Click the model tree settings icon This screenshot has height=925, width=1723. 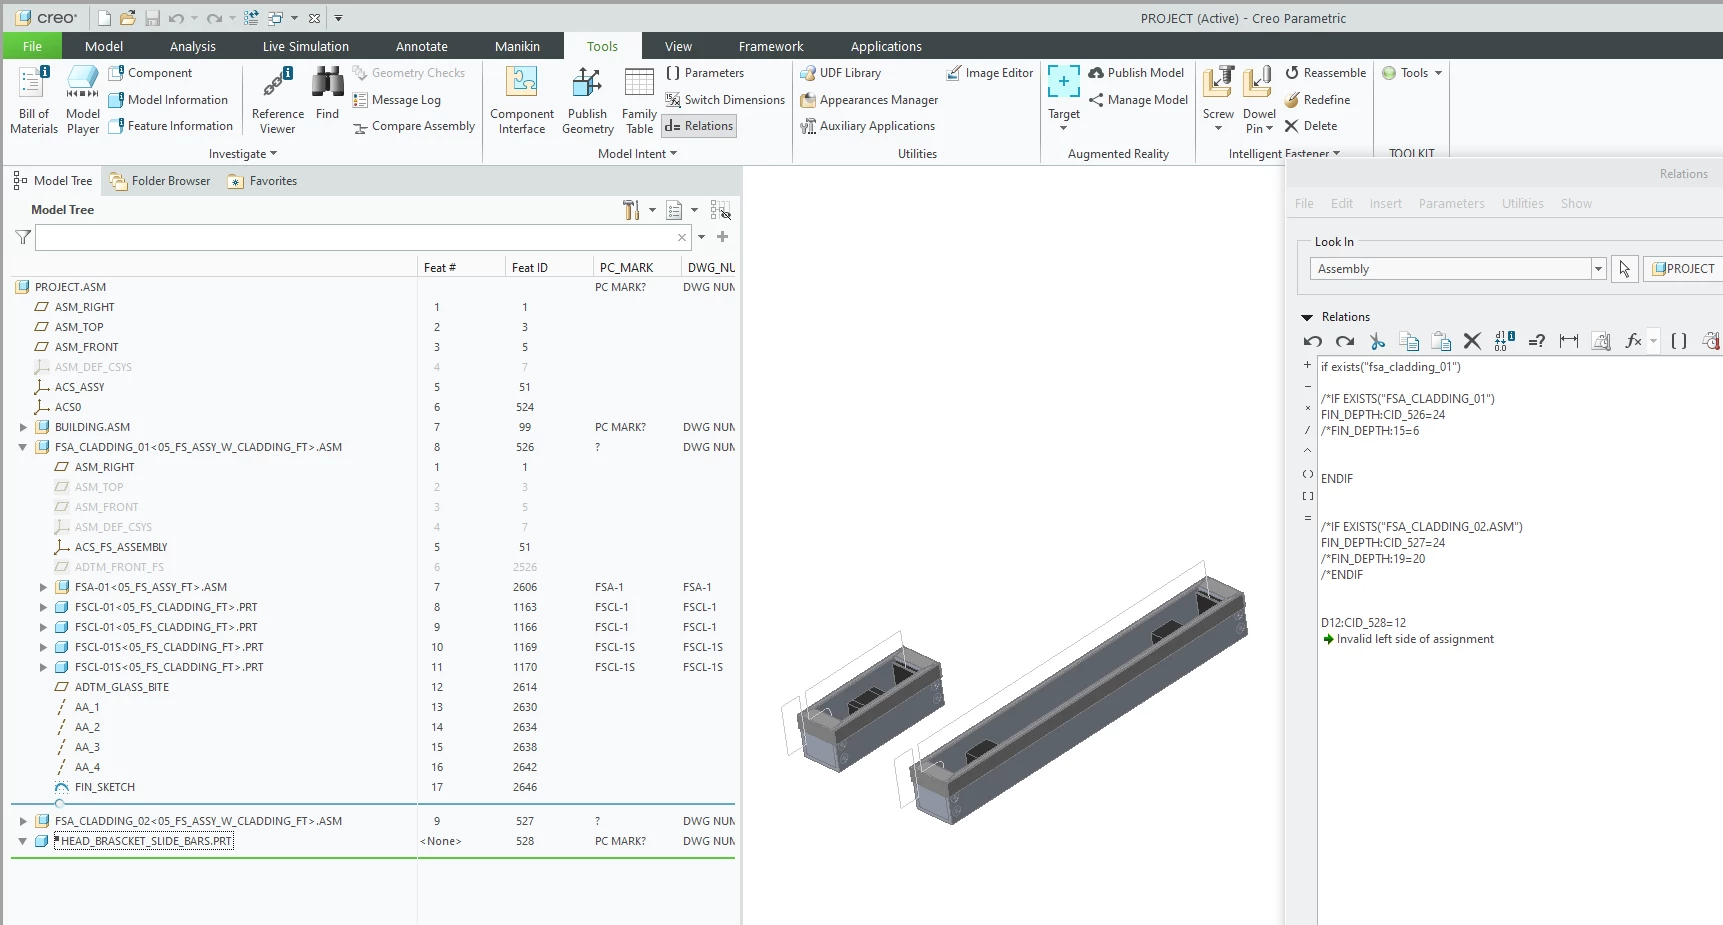point(631,210)
